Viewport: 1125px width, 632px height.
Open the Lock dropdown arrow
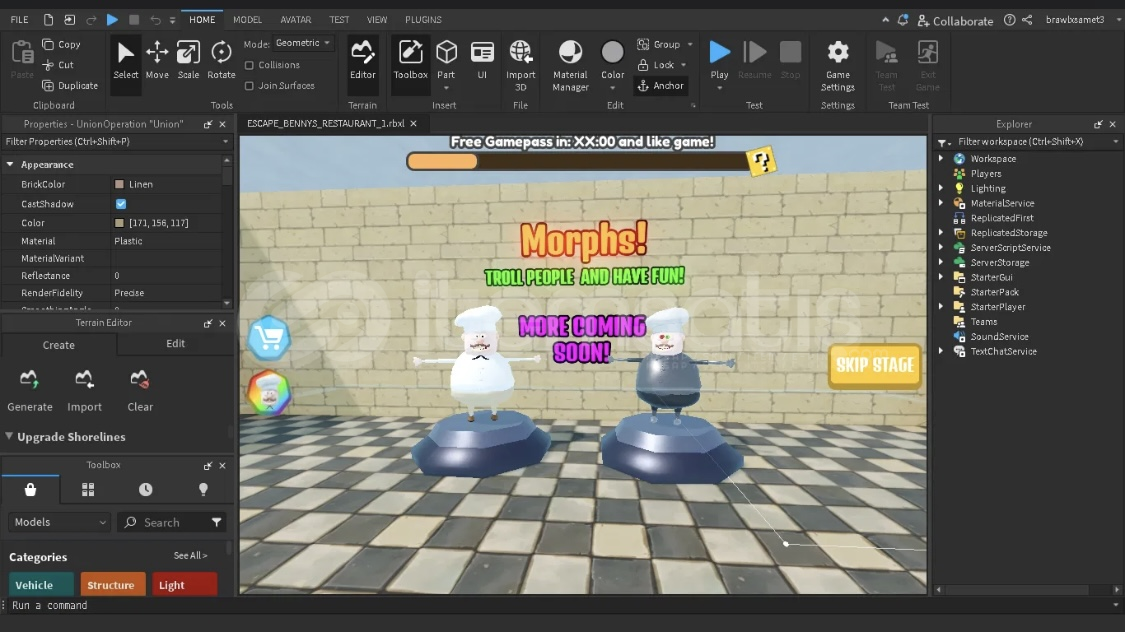click(683, 65)
